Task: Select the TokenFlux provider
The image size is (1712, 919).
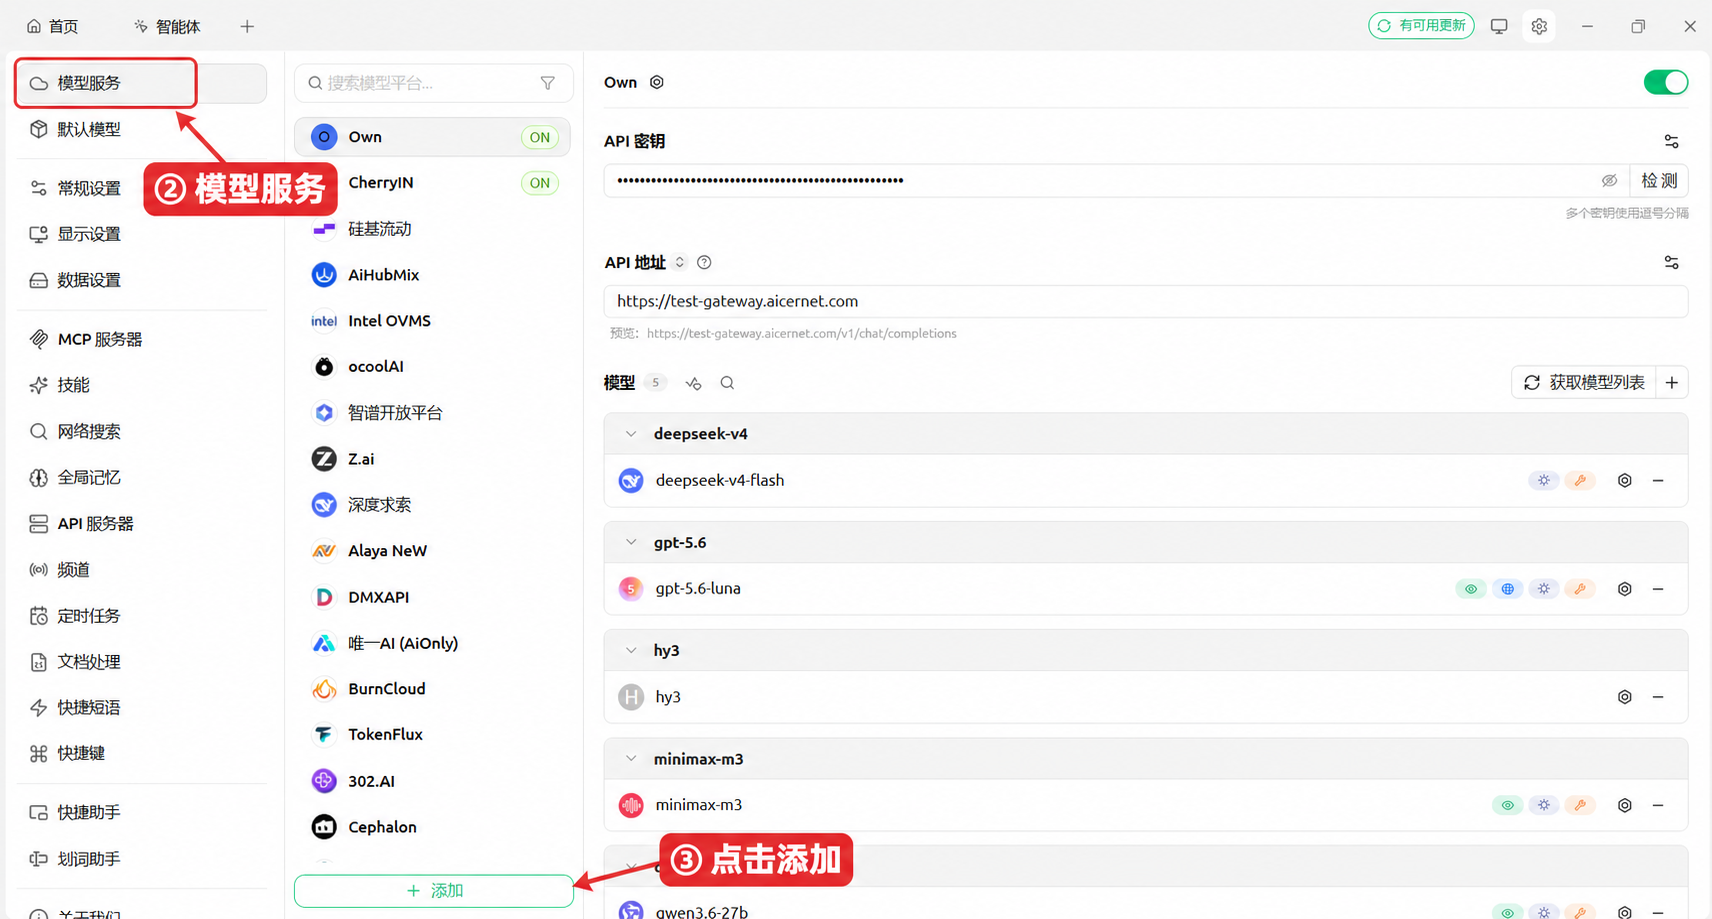Action: (432, 735)
